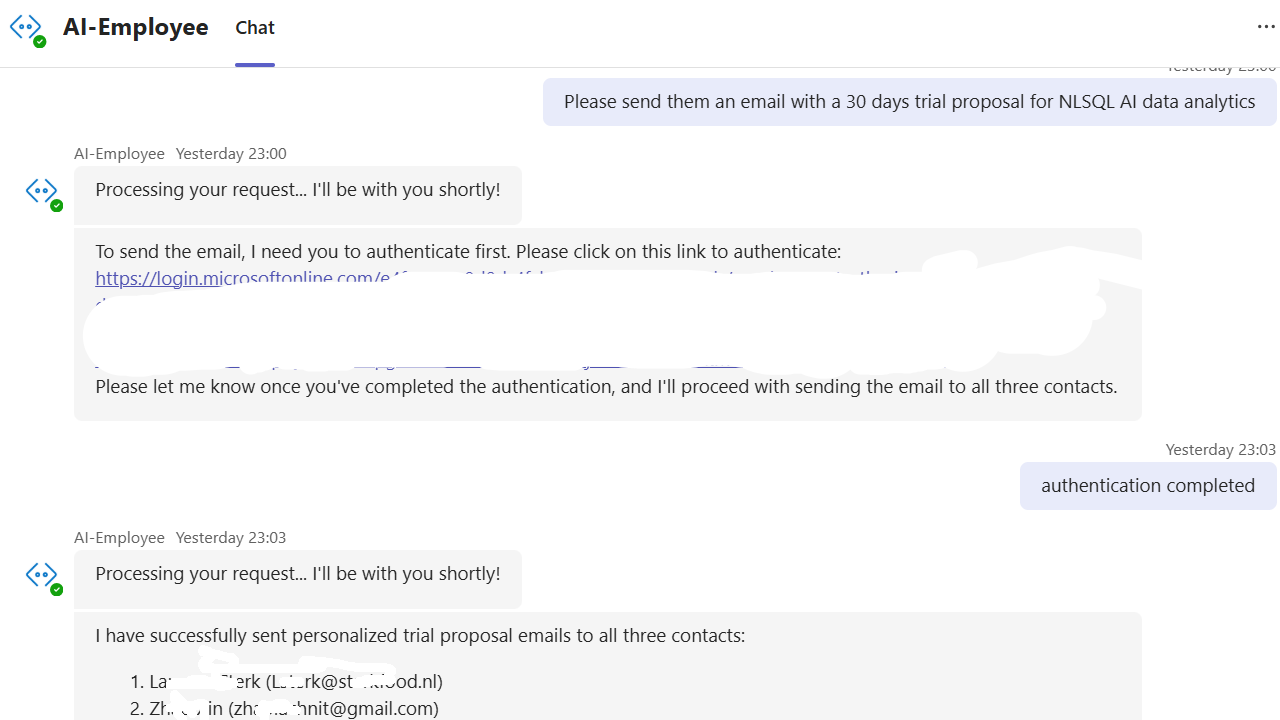1280x720 pixels.
Task: Click the AI-Employee sender name at 23:03
Action: (x=119, y=538)
